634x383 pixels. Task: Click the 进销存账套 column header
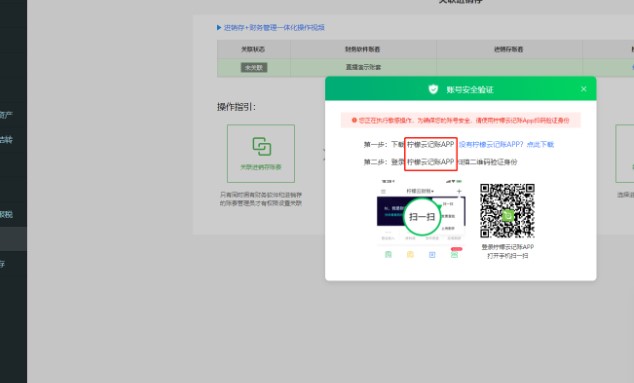[x=509, y=49]
